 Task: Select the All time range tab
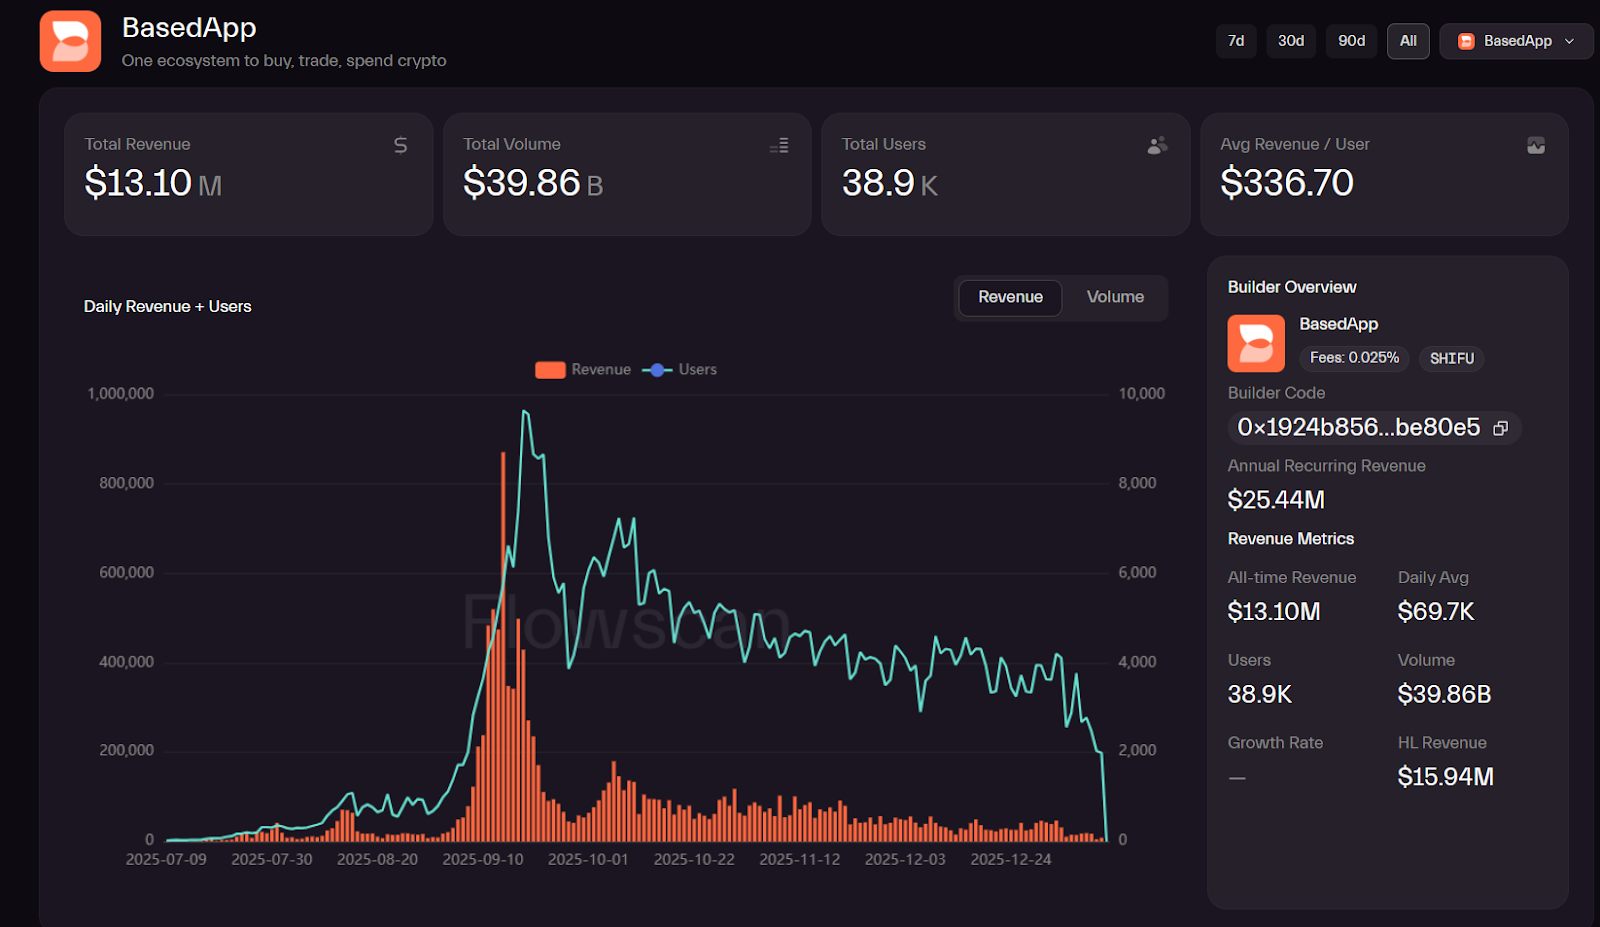click(1408, 41)
